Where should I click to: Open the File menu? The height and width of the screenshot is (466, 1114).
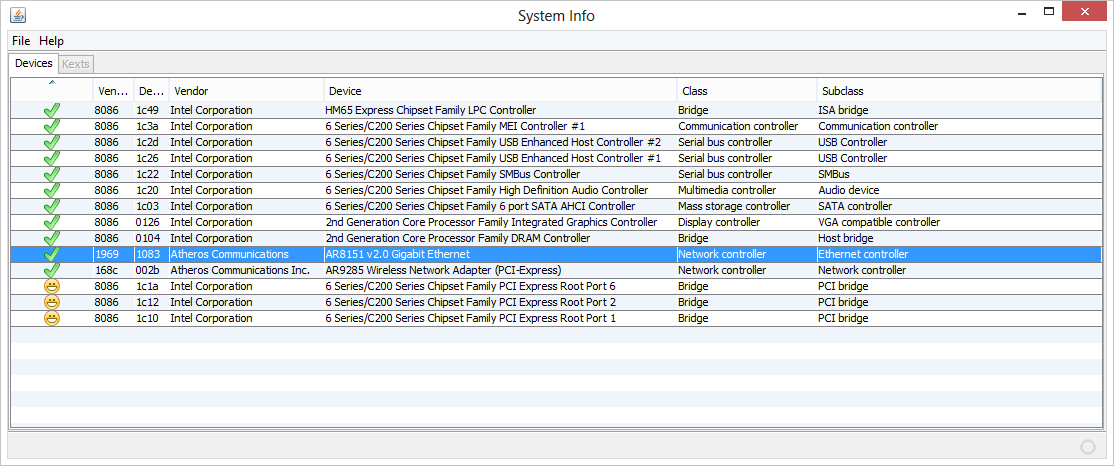pyautogui.click(x=21, y=41)
